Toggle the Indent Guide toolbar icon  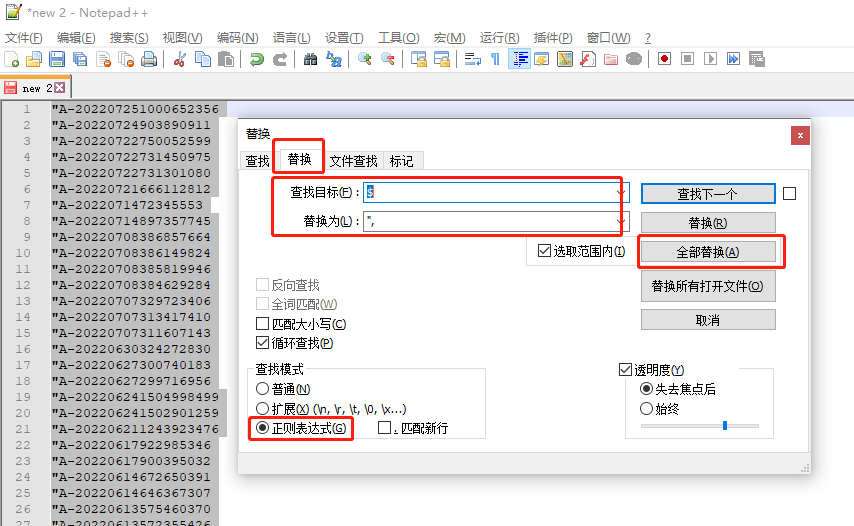(519, 59)
